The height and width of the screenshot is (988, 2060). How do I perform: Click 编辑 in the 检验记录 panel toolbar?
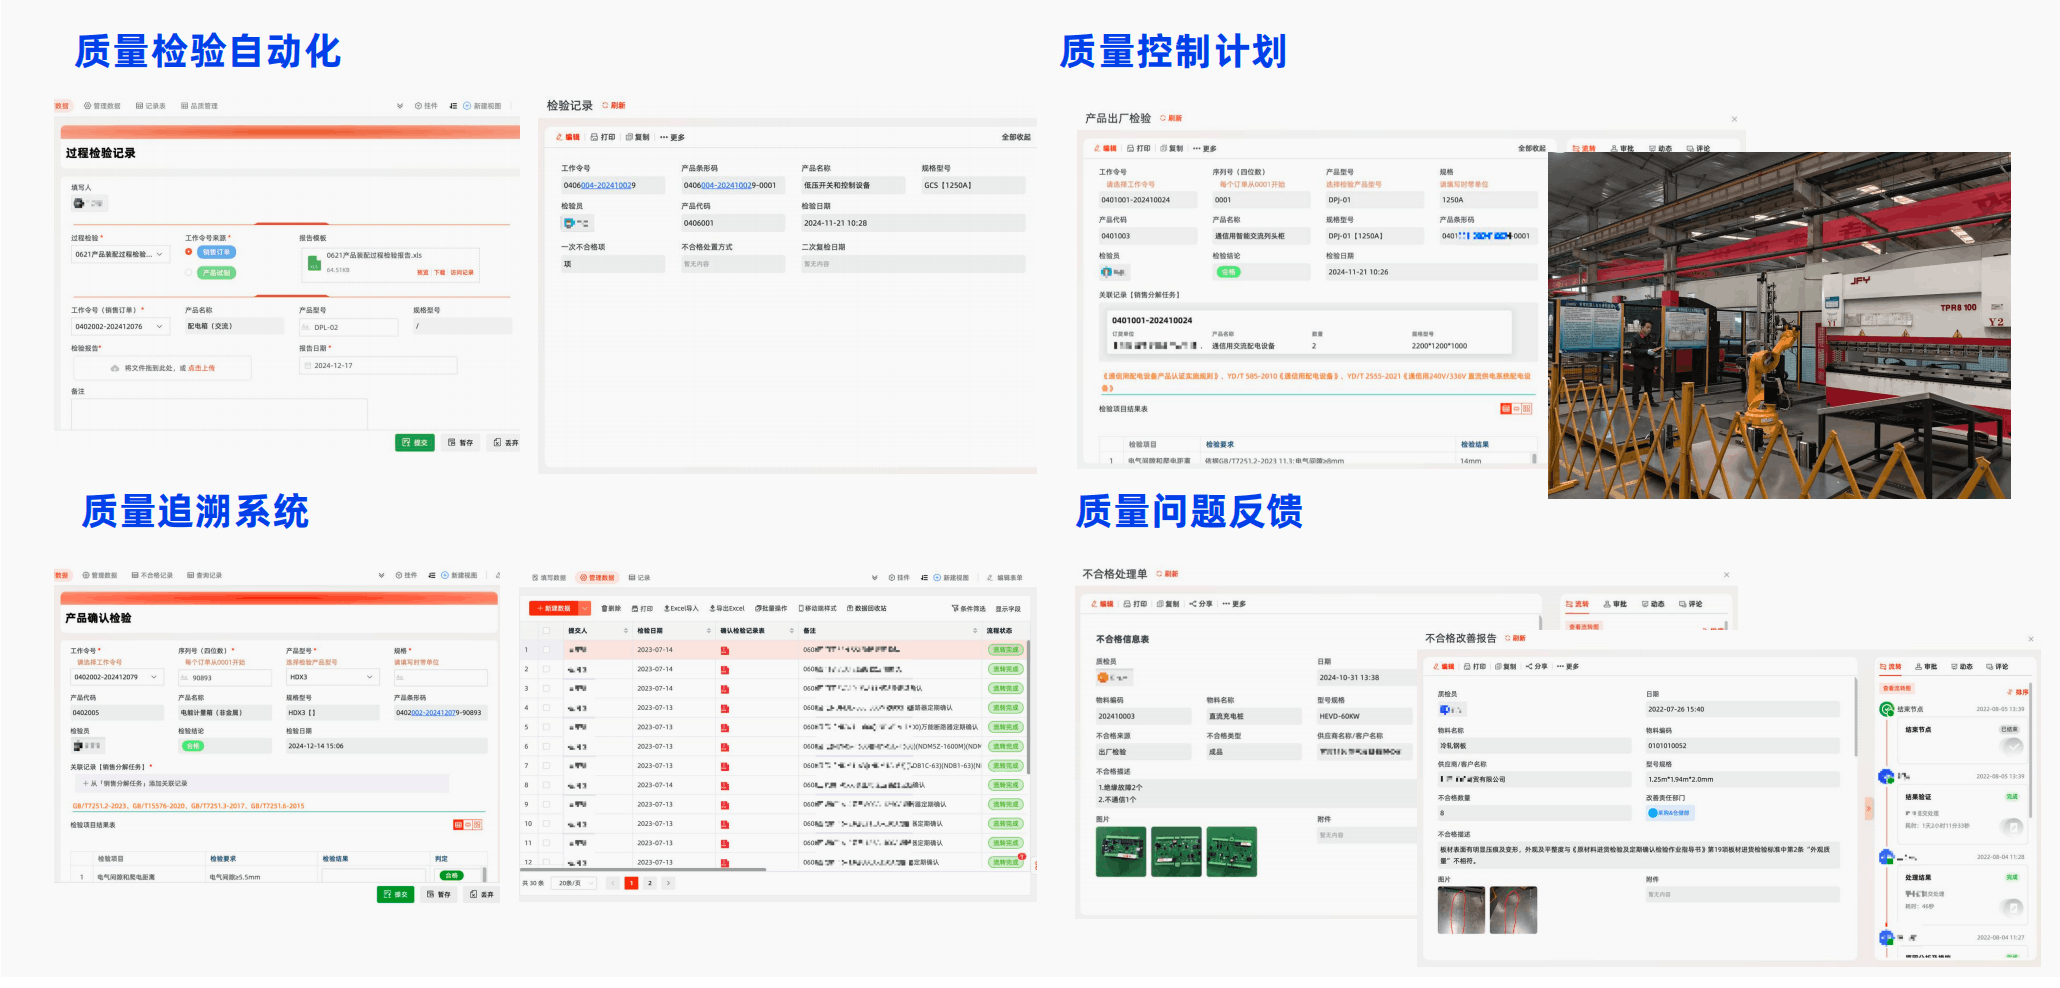tap(567, 137)
